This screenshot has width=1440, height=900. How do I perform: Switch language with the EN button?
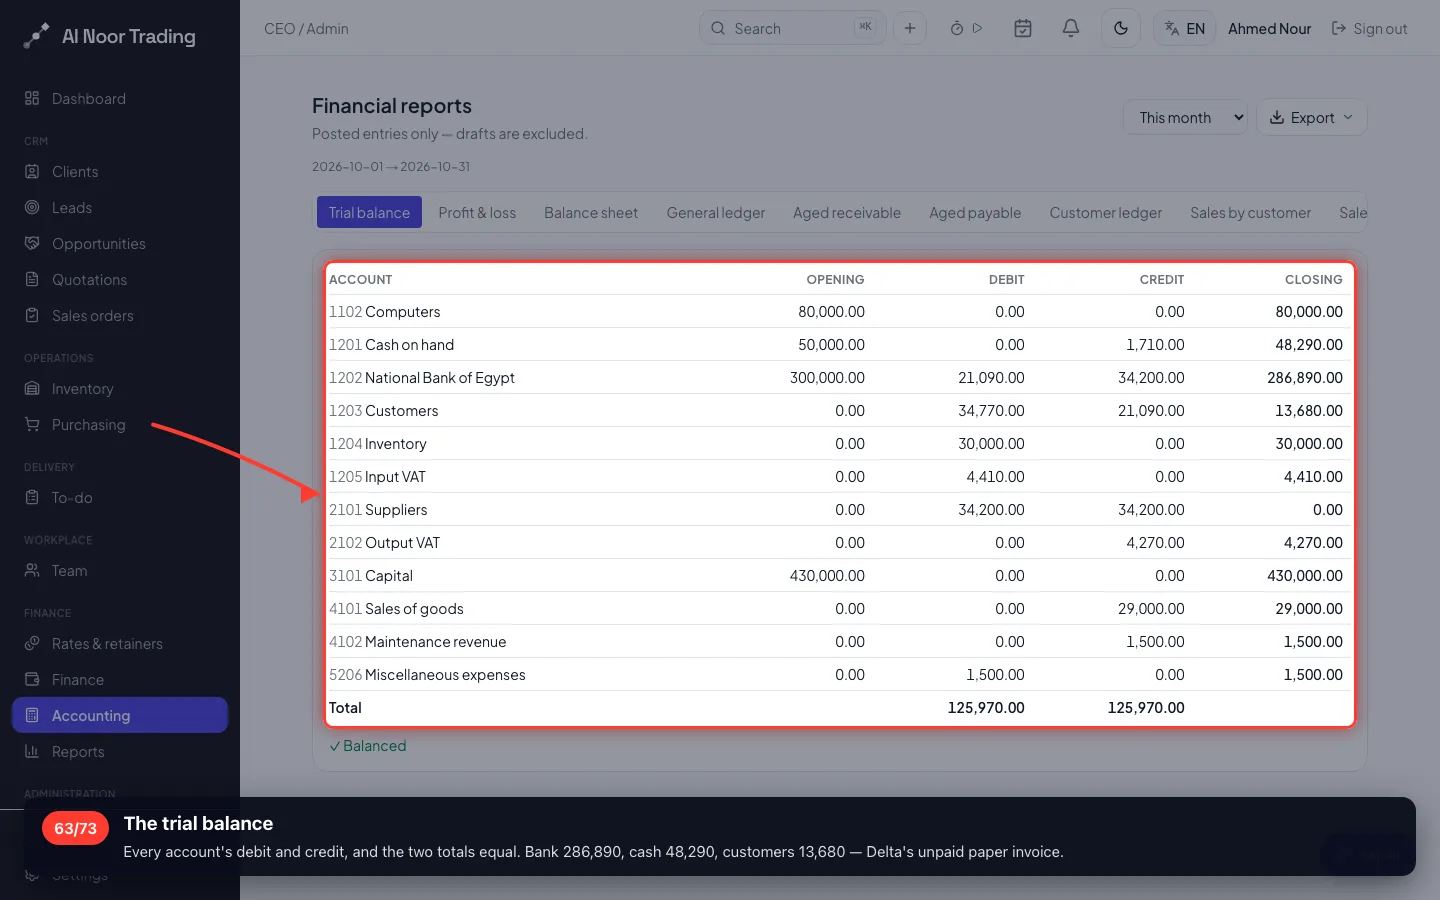[x=1185, y=28]
